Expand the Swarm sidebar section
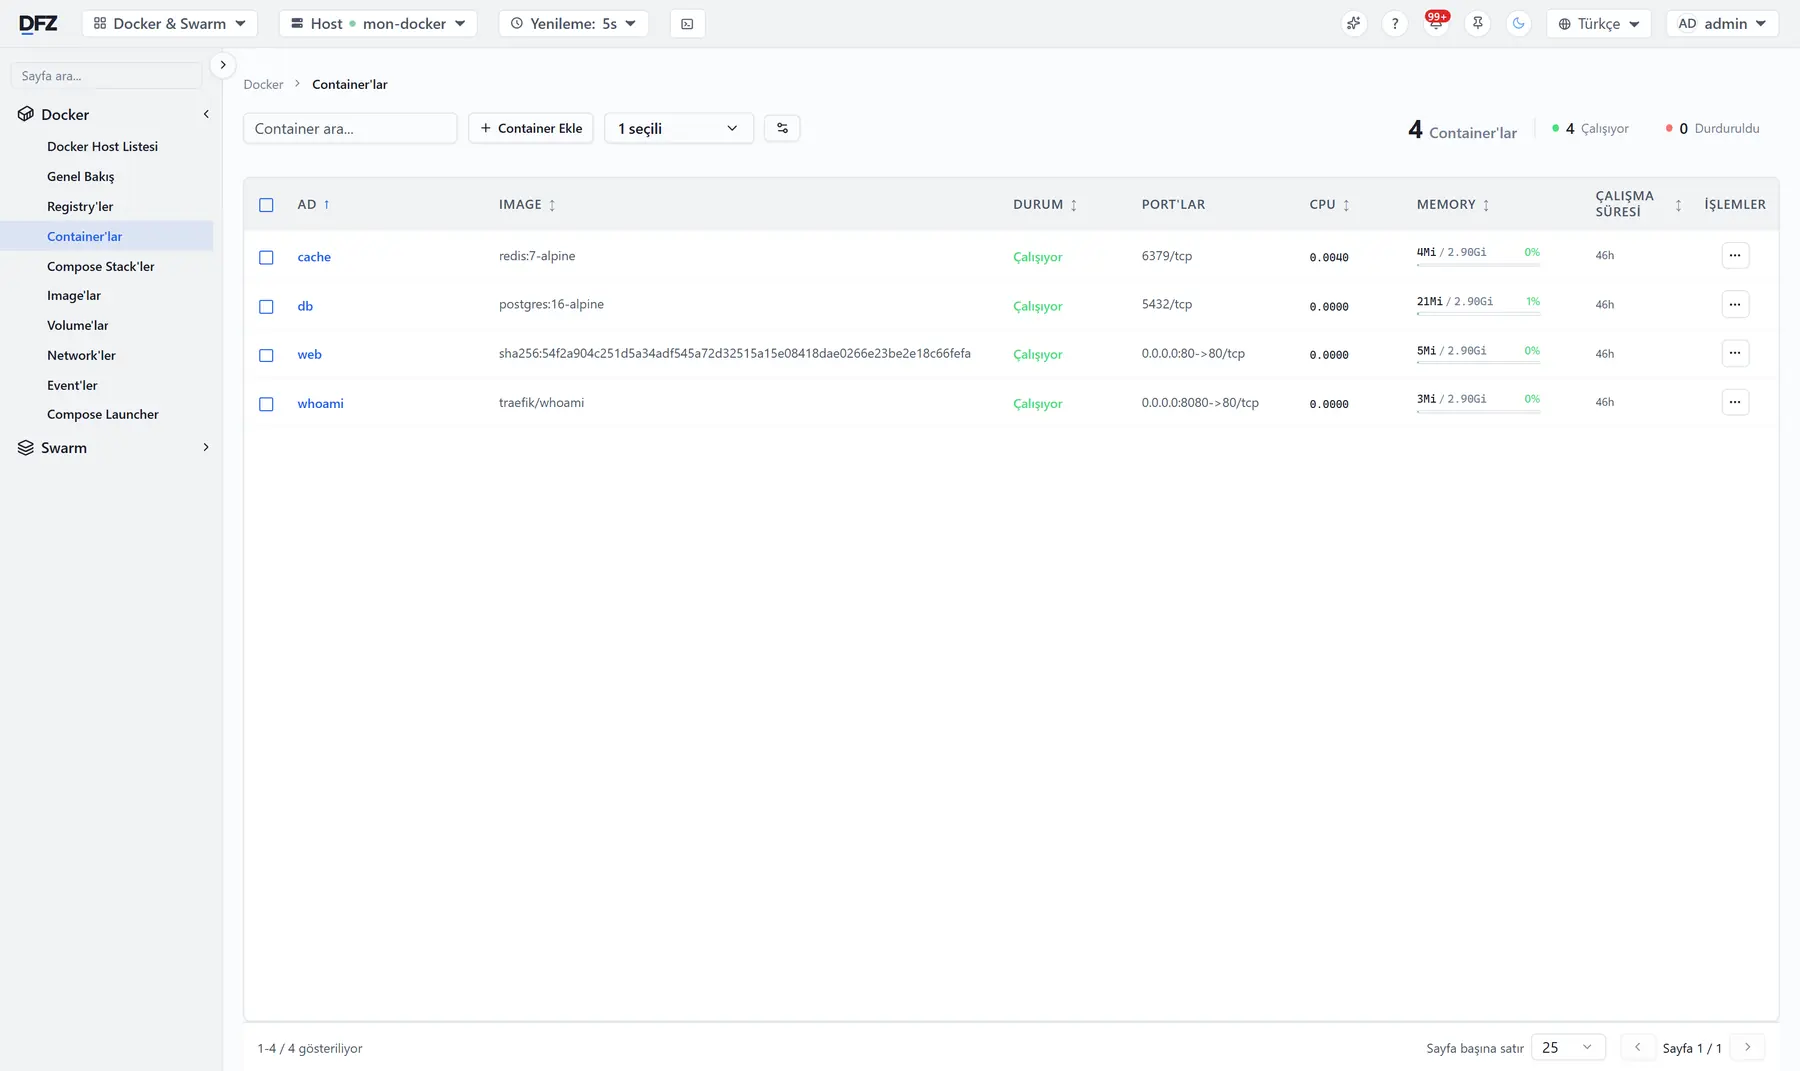This screenshot has height=1071, width=1800. point(206,447)
